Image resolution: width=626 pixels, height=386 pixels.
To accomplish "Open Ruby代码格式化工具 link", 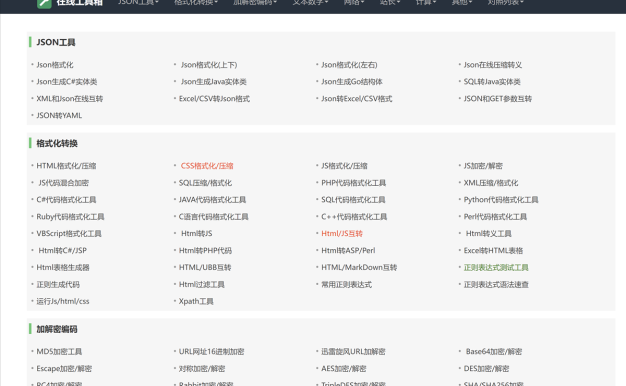I will point(70,217).
